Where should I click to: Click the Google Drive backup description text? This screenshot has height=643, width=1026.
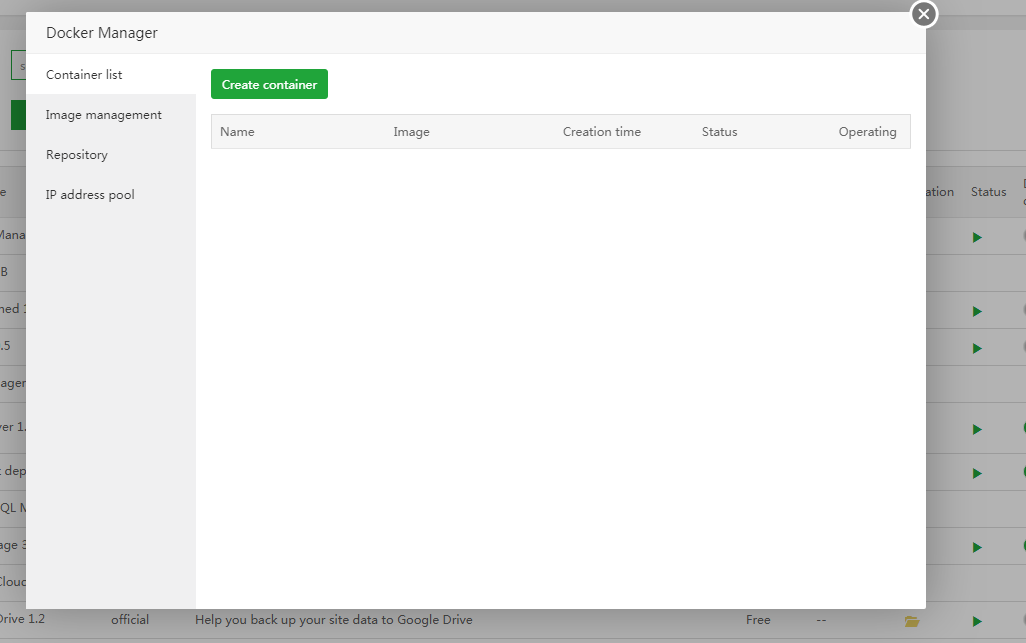tap(333, 619)
